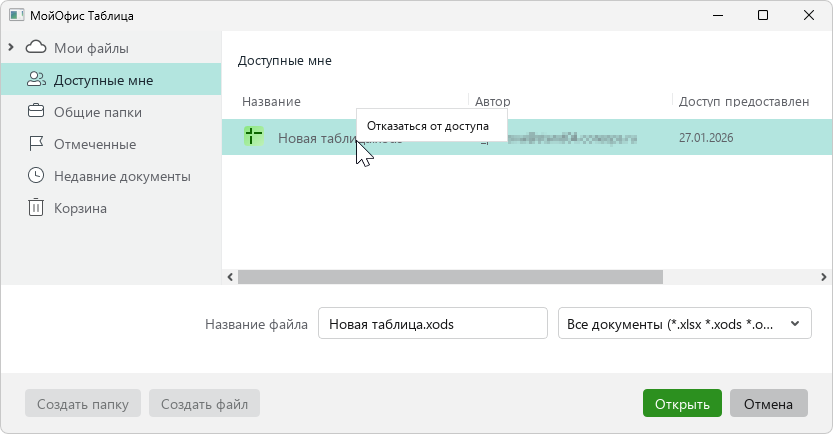Close the dialog with the X button
Image resolution: width=833 pixels, height=434 pixels.
[x=809, y=15]
